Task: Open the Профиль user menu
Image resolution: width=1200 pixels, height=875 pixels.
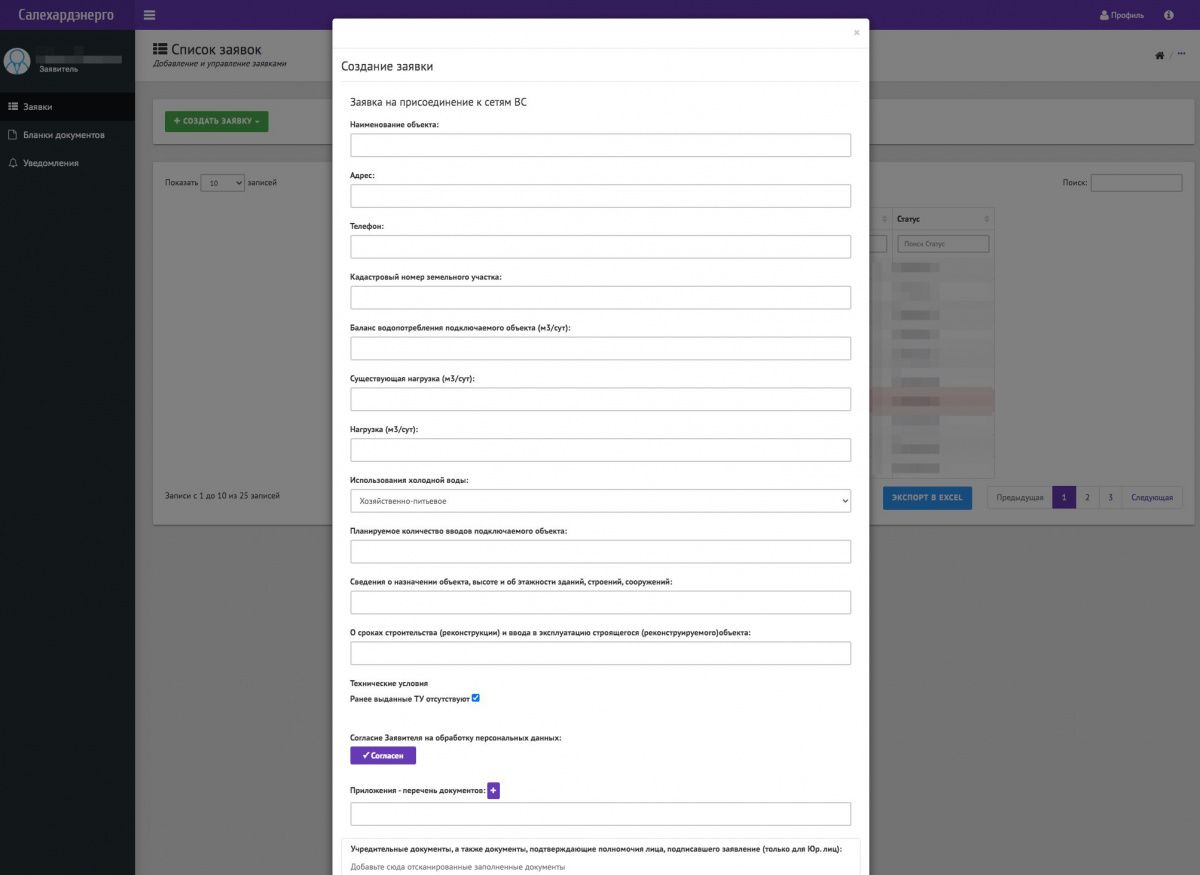Action: [x=1121, y=15]
